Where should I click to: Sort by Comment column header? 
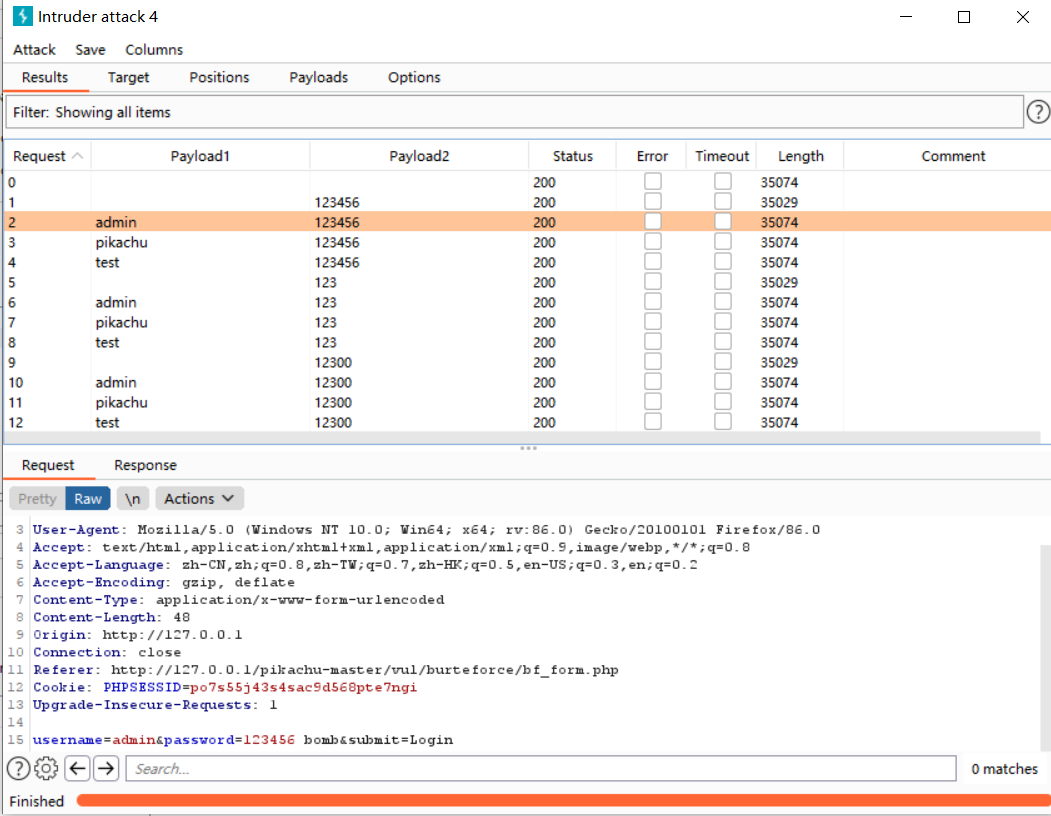(x=952, y=156)
